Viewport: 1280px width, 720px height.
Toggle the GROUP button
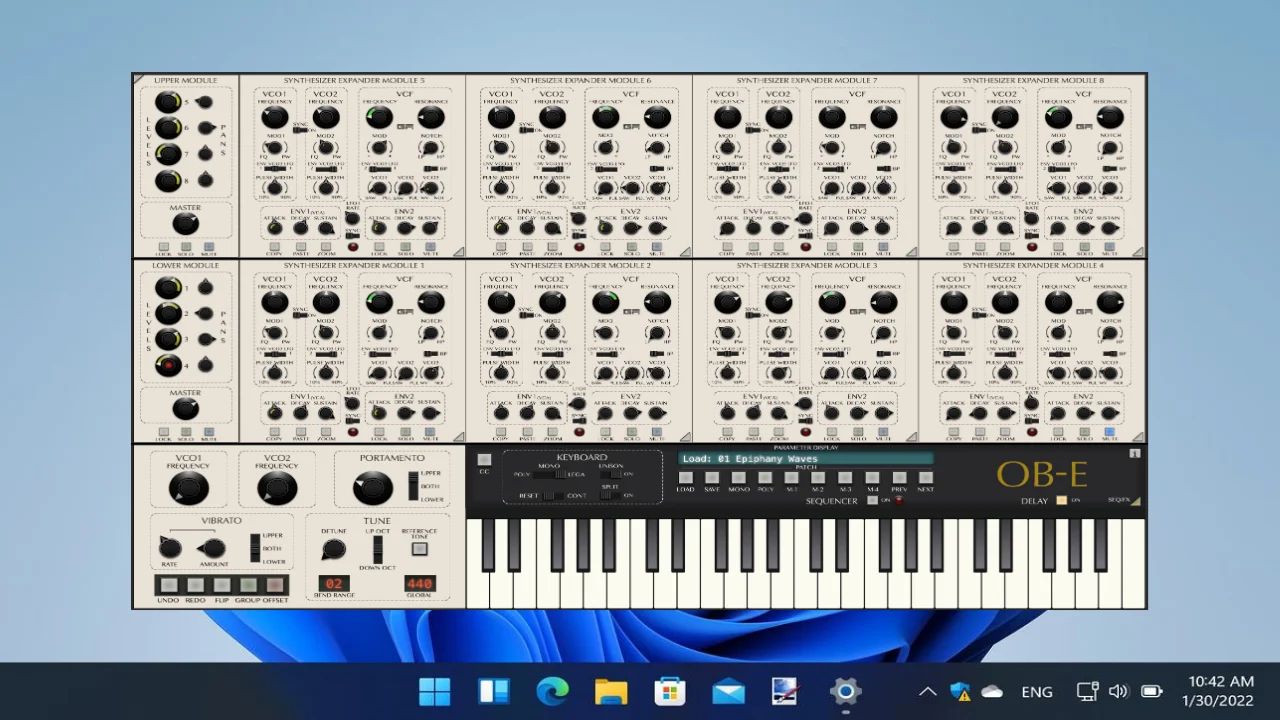[x=248, y=585]
